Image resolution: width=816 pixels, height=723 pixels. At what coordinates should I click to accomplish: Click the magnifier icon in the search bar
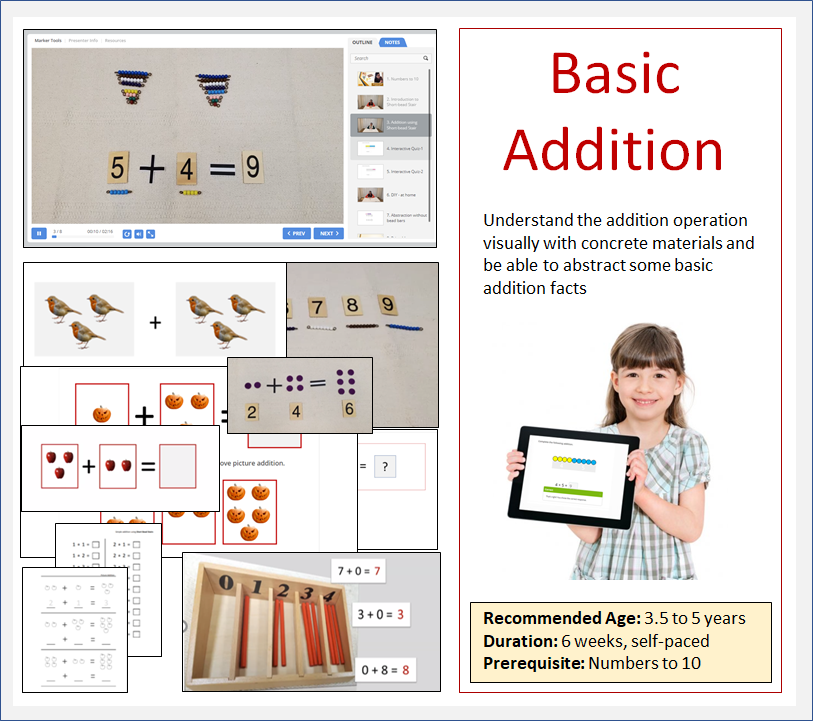pyautogui.click(x=426, y=59)
